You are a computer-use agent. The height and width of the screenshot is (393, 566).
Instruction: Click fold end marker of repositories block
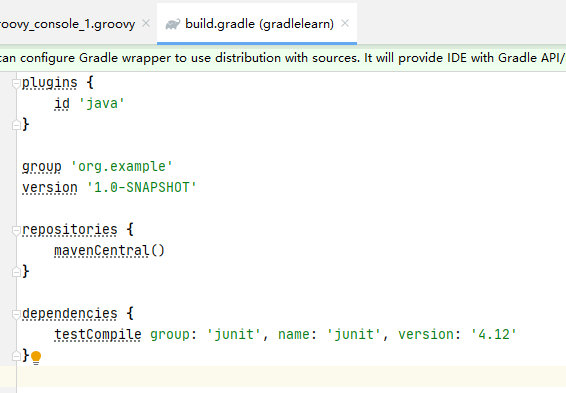(x=16, y=272)
